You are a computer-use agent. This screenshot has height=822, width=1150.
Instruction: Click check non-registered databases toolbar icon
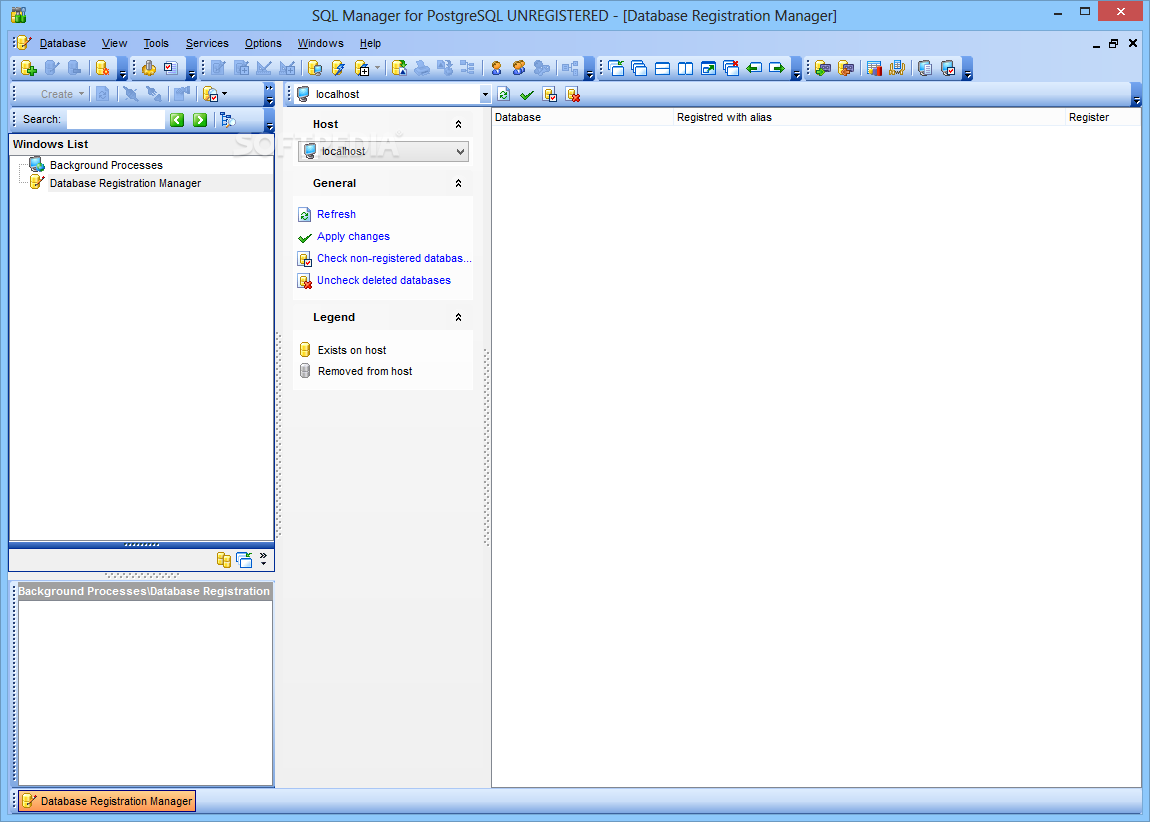[550, 95]
